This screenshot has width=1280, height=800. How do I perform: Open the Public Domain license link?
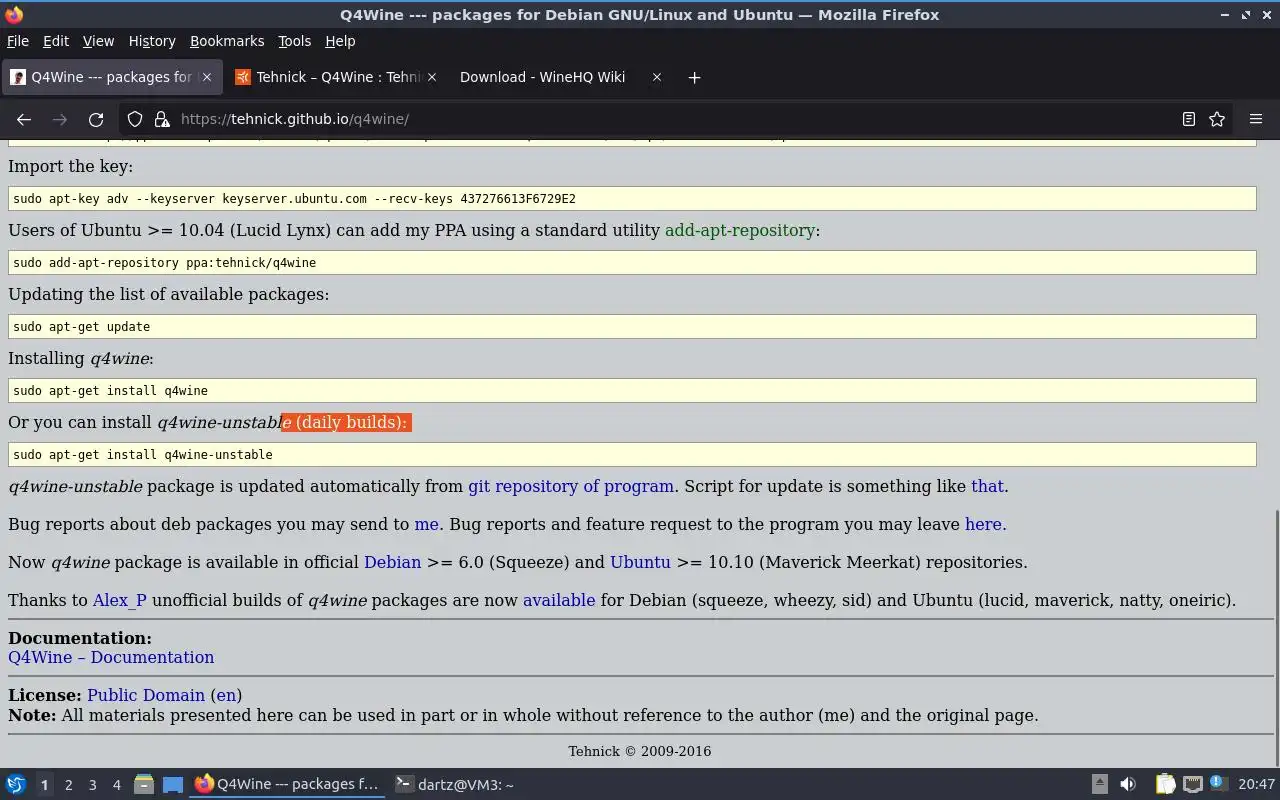146,695
